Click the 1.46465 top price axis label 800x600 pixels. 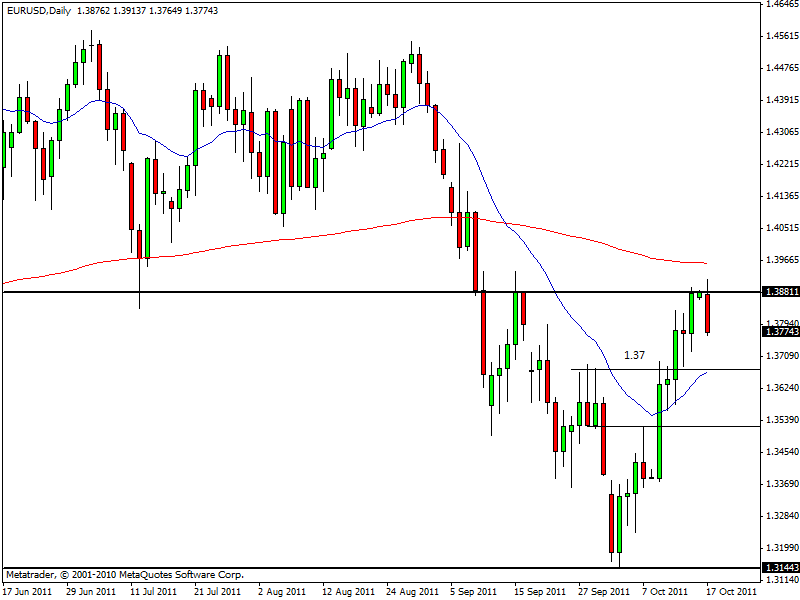point(780,4)
